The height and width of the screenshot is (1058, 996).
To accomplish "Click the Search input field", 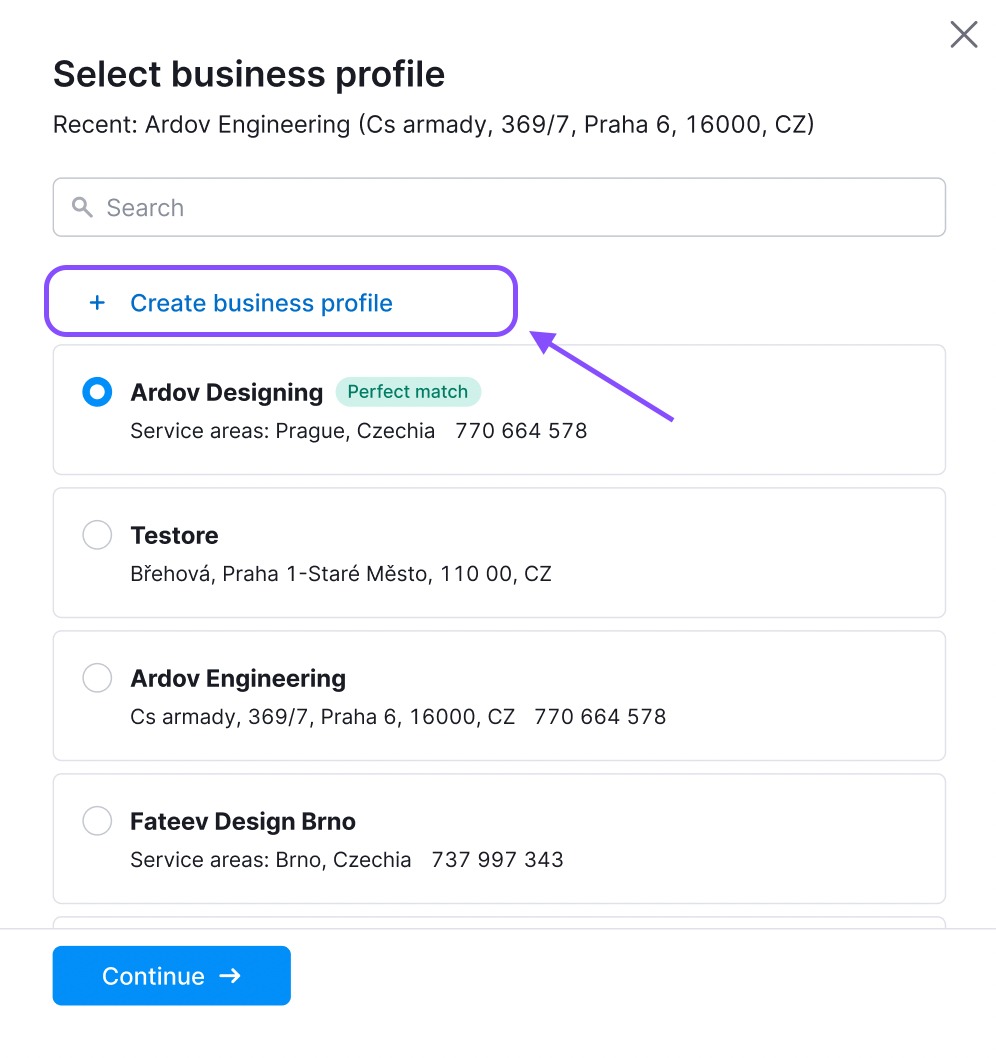I will 400,207.
